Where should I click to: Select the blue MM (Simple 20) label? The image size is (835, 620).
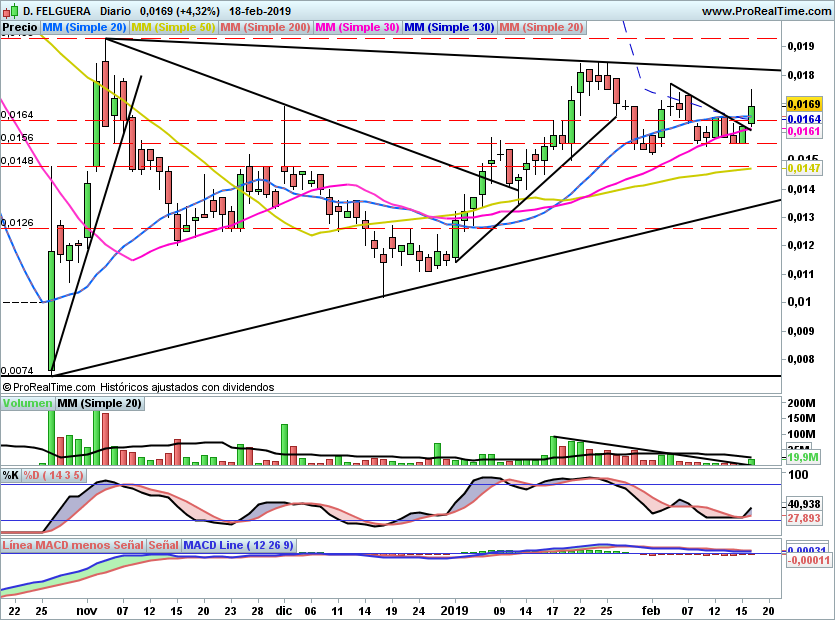[84, 27]
